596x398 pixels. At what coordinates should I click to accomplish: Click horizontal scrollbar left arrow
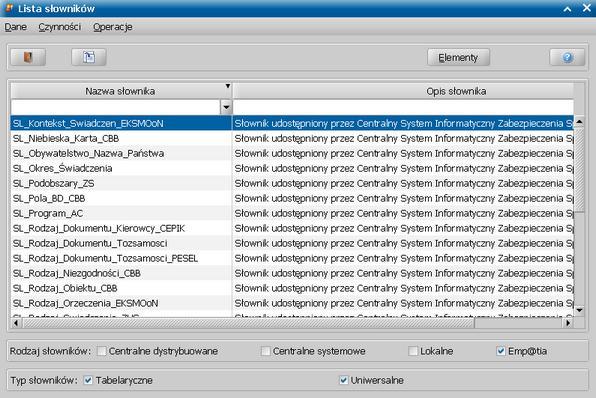coord(16,323)
